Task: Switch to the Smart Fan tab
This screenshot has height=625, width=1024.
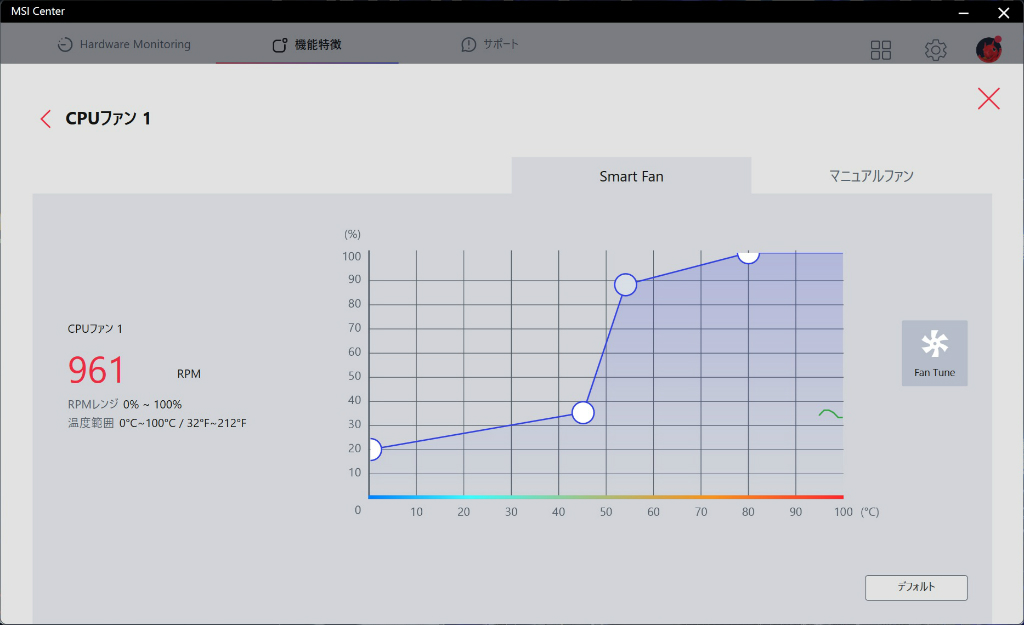Action: [631, 176]
